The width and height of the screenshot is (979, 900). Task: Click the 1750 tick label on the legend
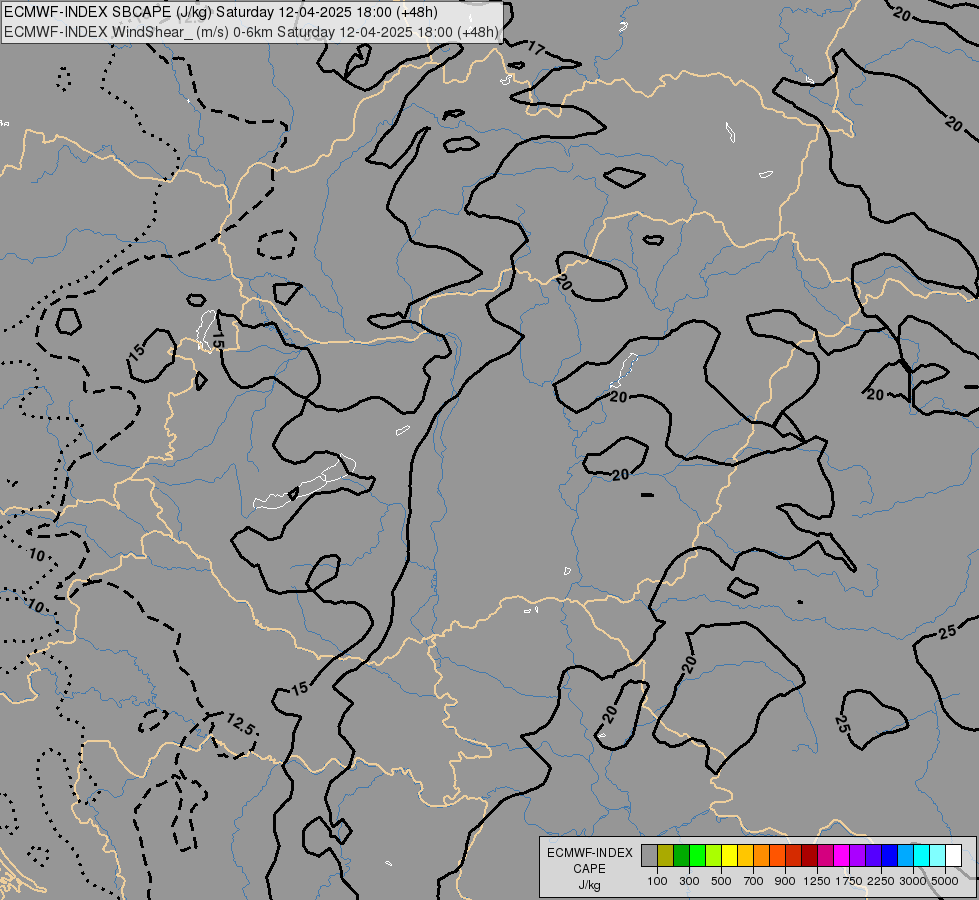[849, 881]
